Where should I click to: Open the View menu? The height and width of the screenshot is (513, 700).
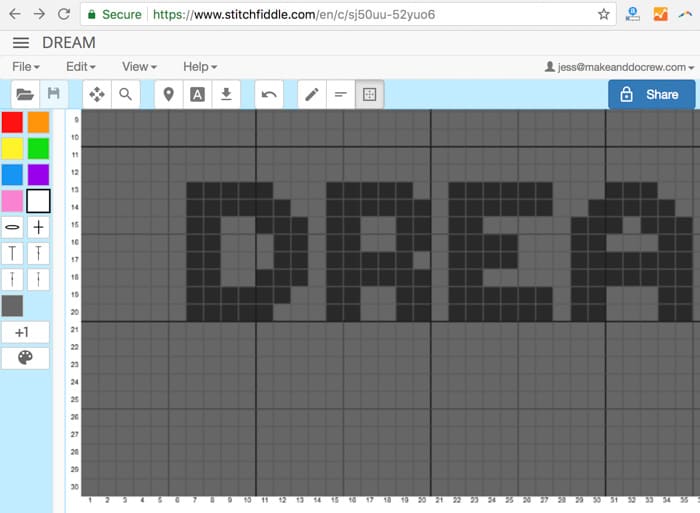139,67
